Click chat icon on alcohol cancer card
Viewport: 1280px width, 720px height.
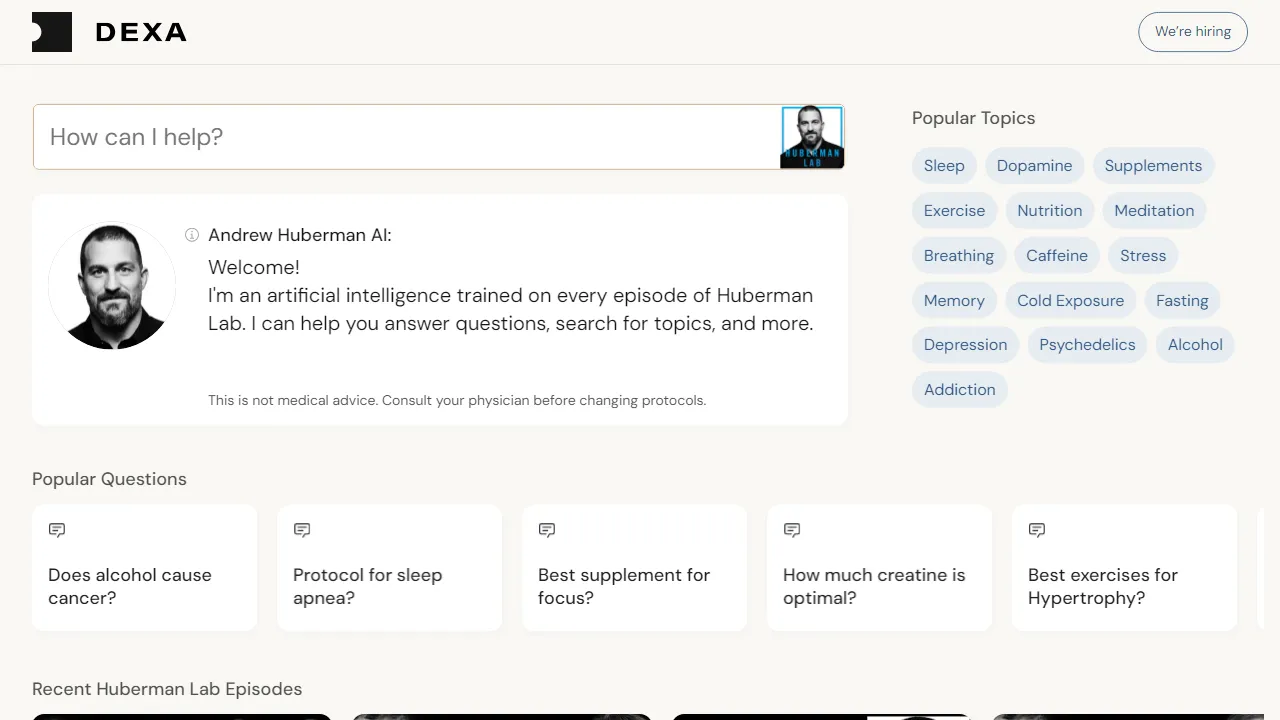click(57, 530)
